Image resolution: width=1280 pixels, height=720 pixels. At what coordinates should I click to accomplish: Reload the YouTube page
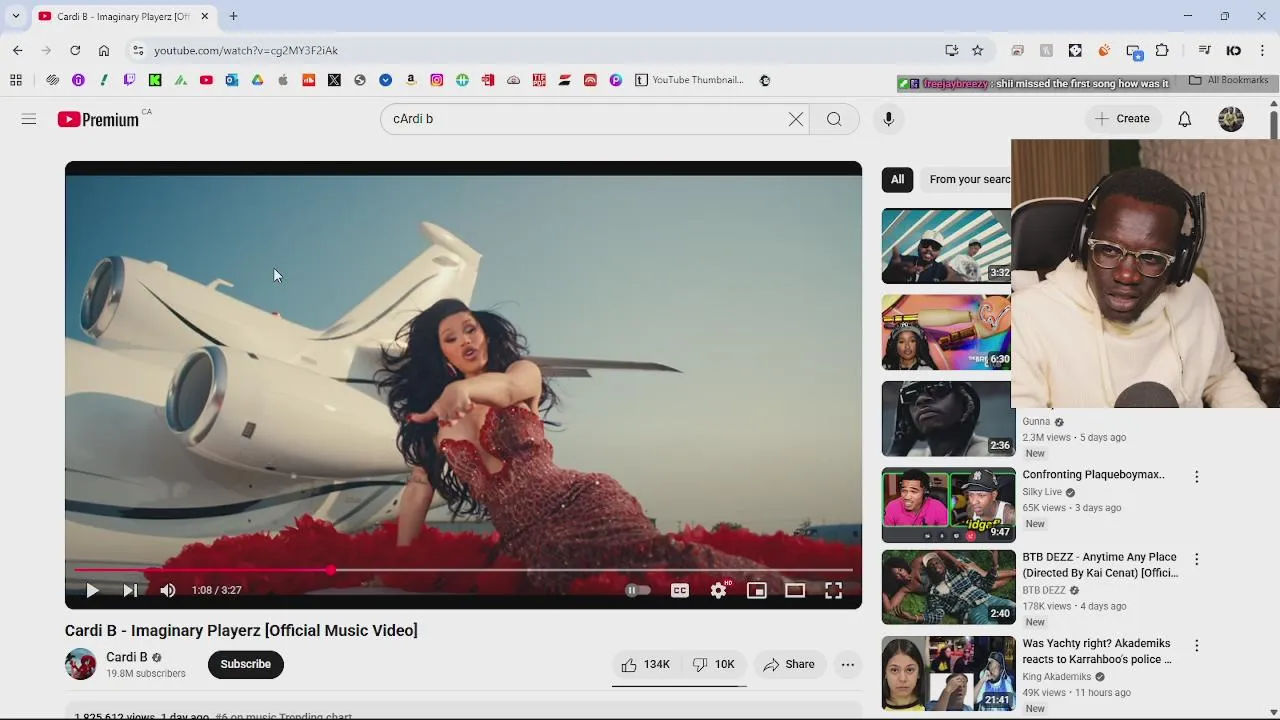click(x=75, y=50)
